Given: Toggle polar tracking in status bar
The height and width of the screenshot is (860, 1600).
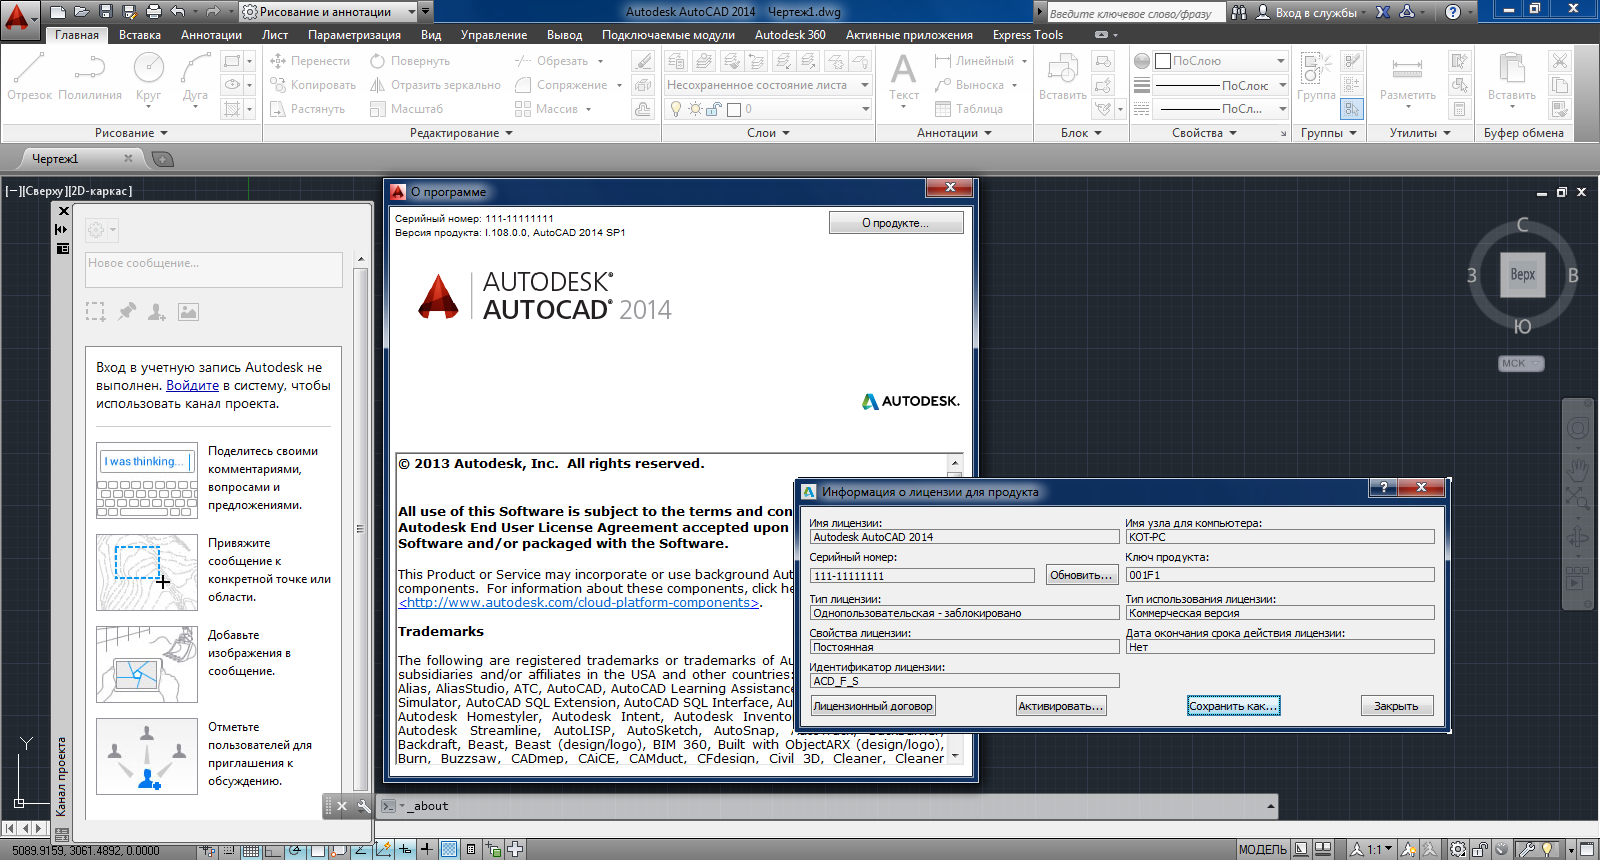Looking at the screenshot, I should pyautogui.click(x=295, y=850).
